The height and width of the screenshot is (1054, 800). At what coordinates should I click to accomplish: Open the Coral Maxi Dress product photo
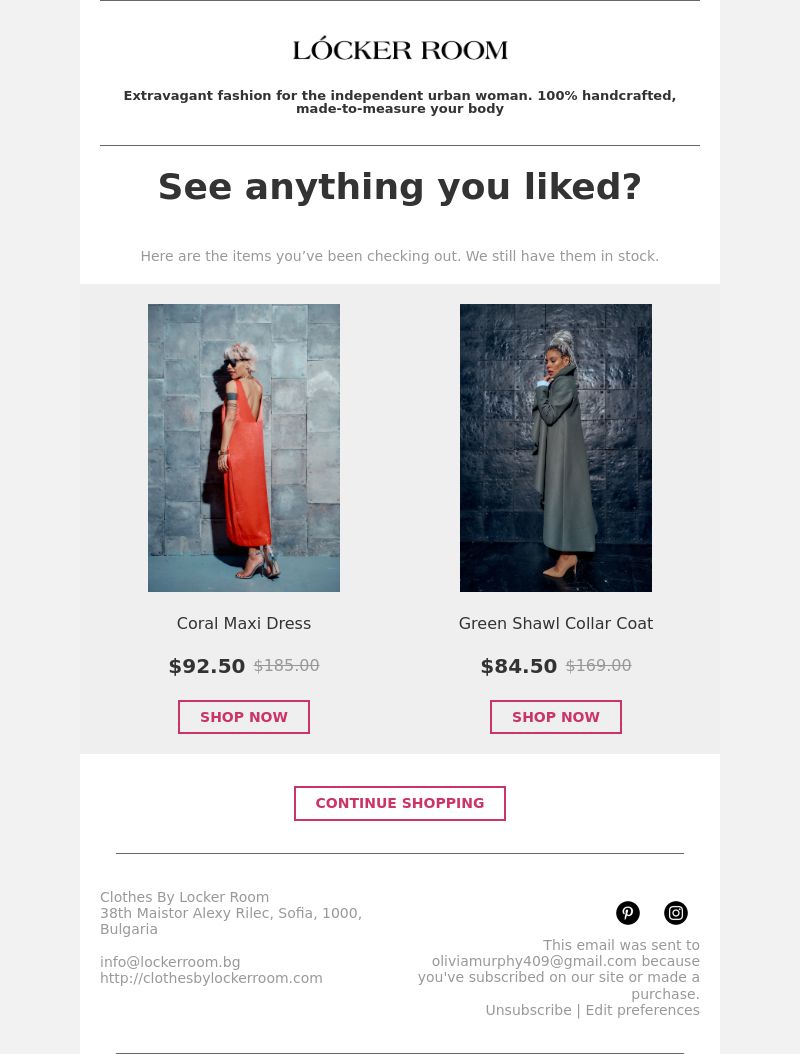click(x=244, y=448)
